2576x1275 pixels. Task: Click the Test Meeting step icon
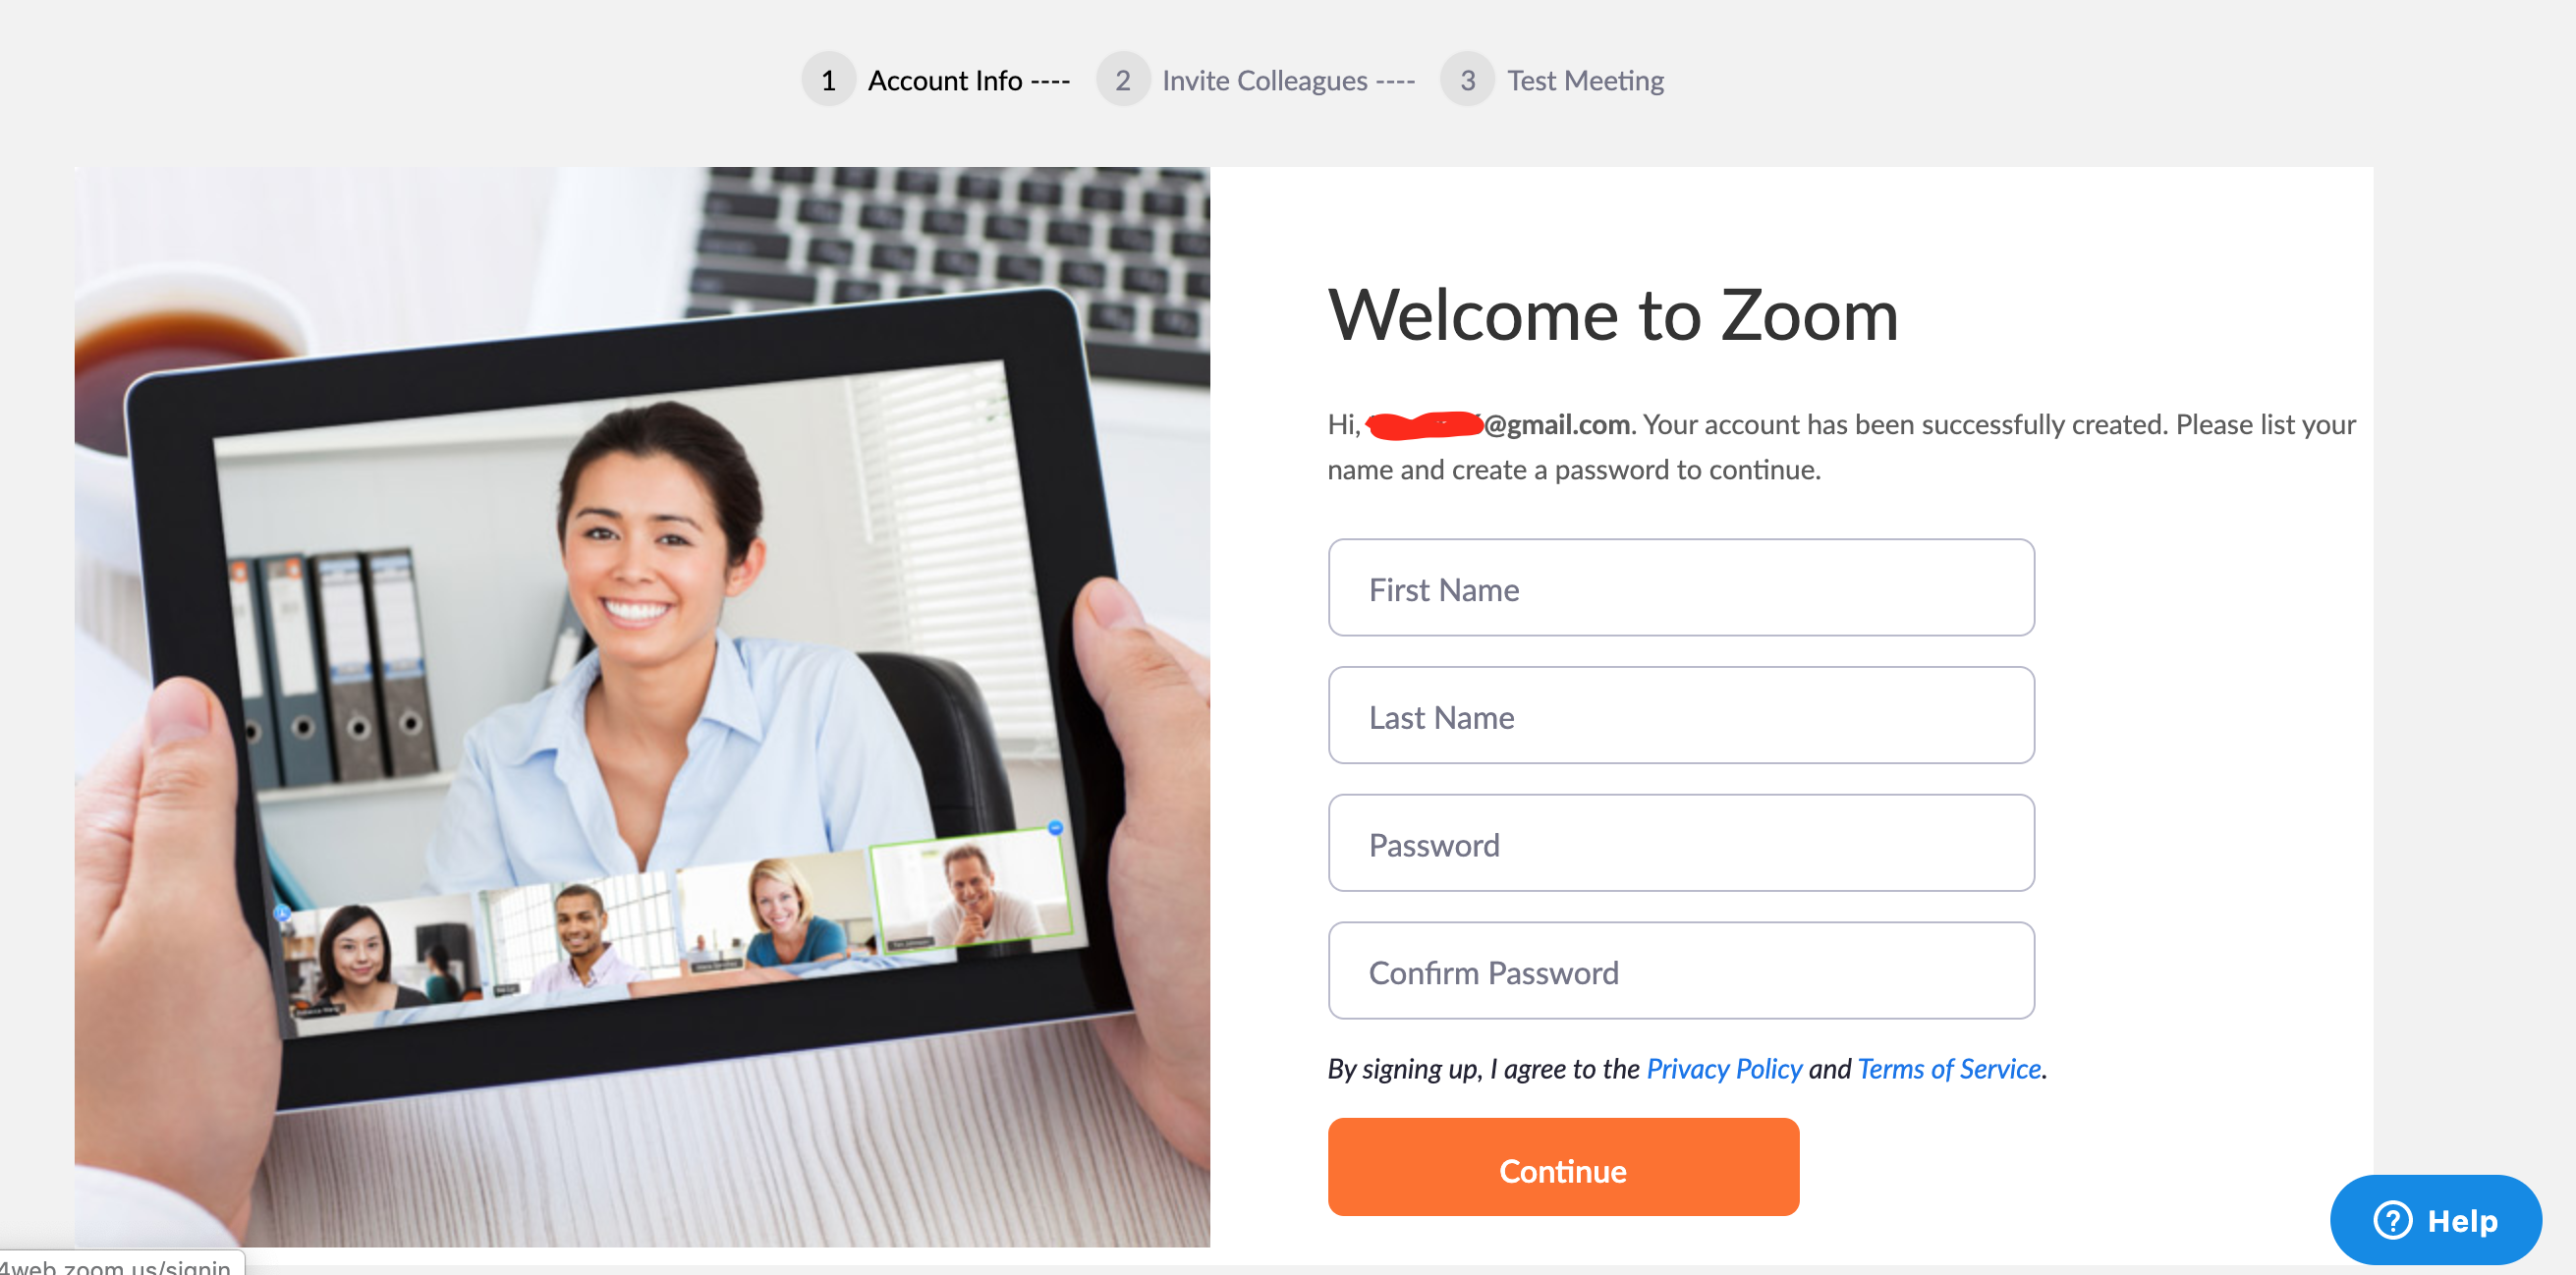click(1467, 79)
